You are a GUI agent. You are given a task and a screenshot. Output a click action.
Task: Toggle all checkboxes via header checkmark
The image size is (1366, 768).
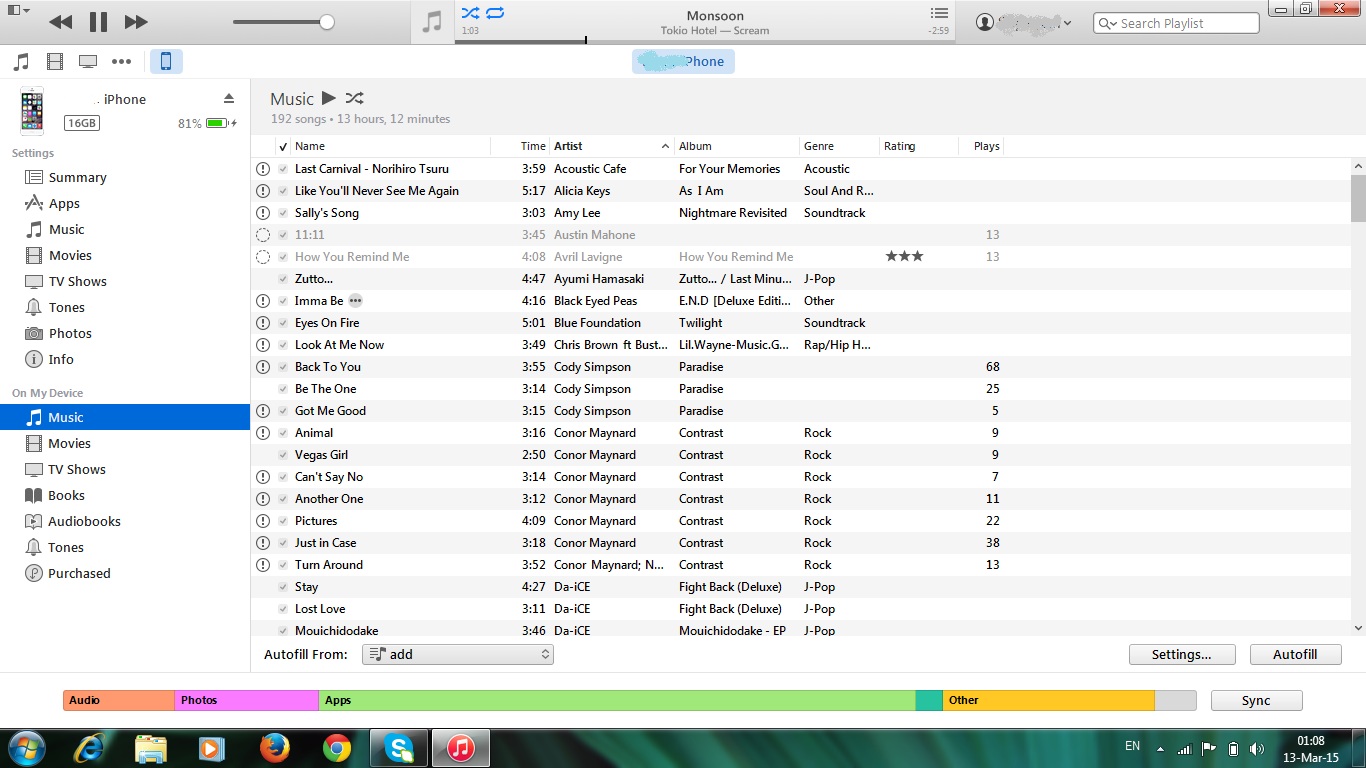(x=283, y=146)
